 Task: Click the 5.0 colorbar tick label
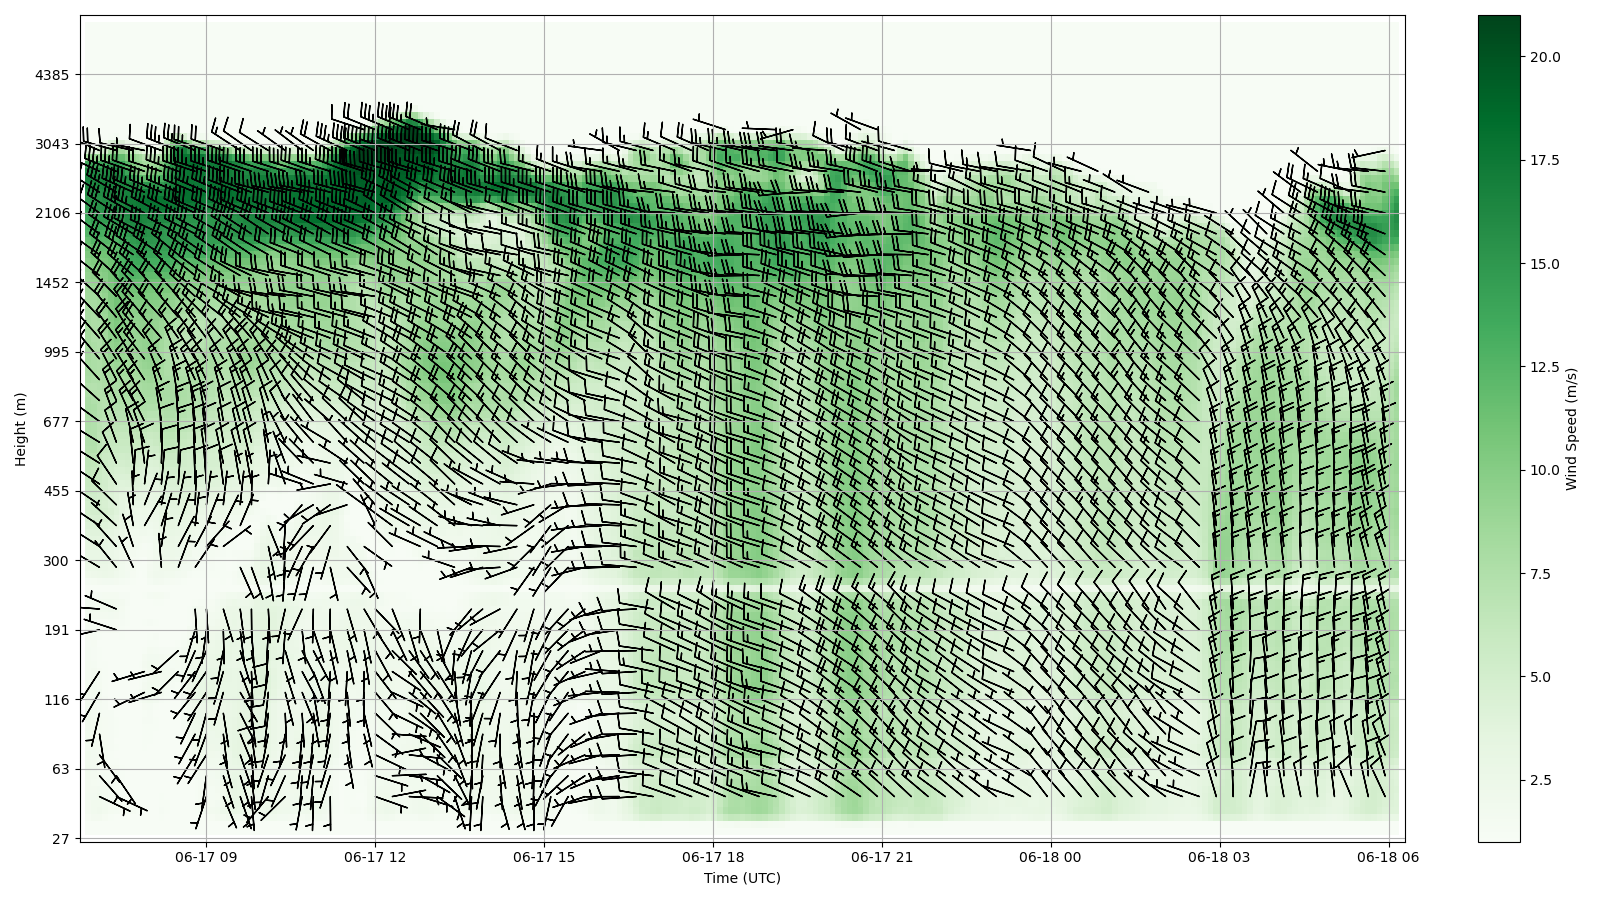[x=1541, y=677]
